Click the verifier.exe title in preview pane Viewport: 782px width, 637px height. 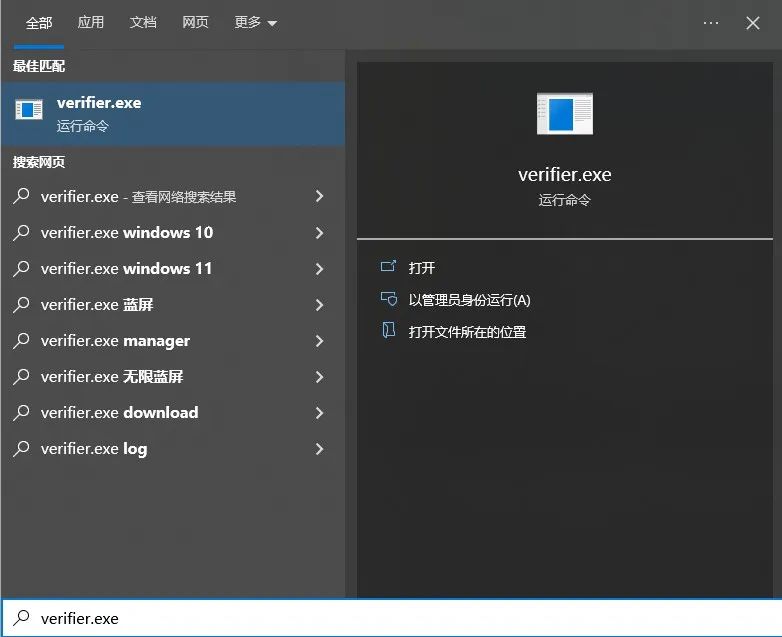pos(565,175)
